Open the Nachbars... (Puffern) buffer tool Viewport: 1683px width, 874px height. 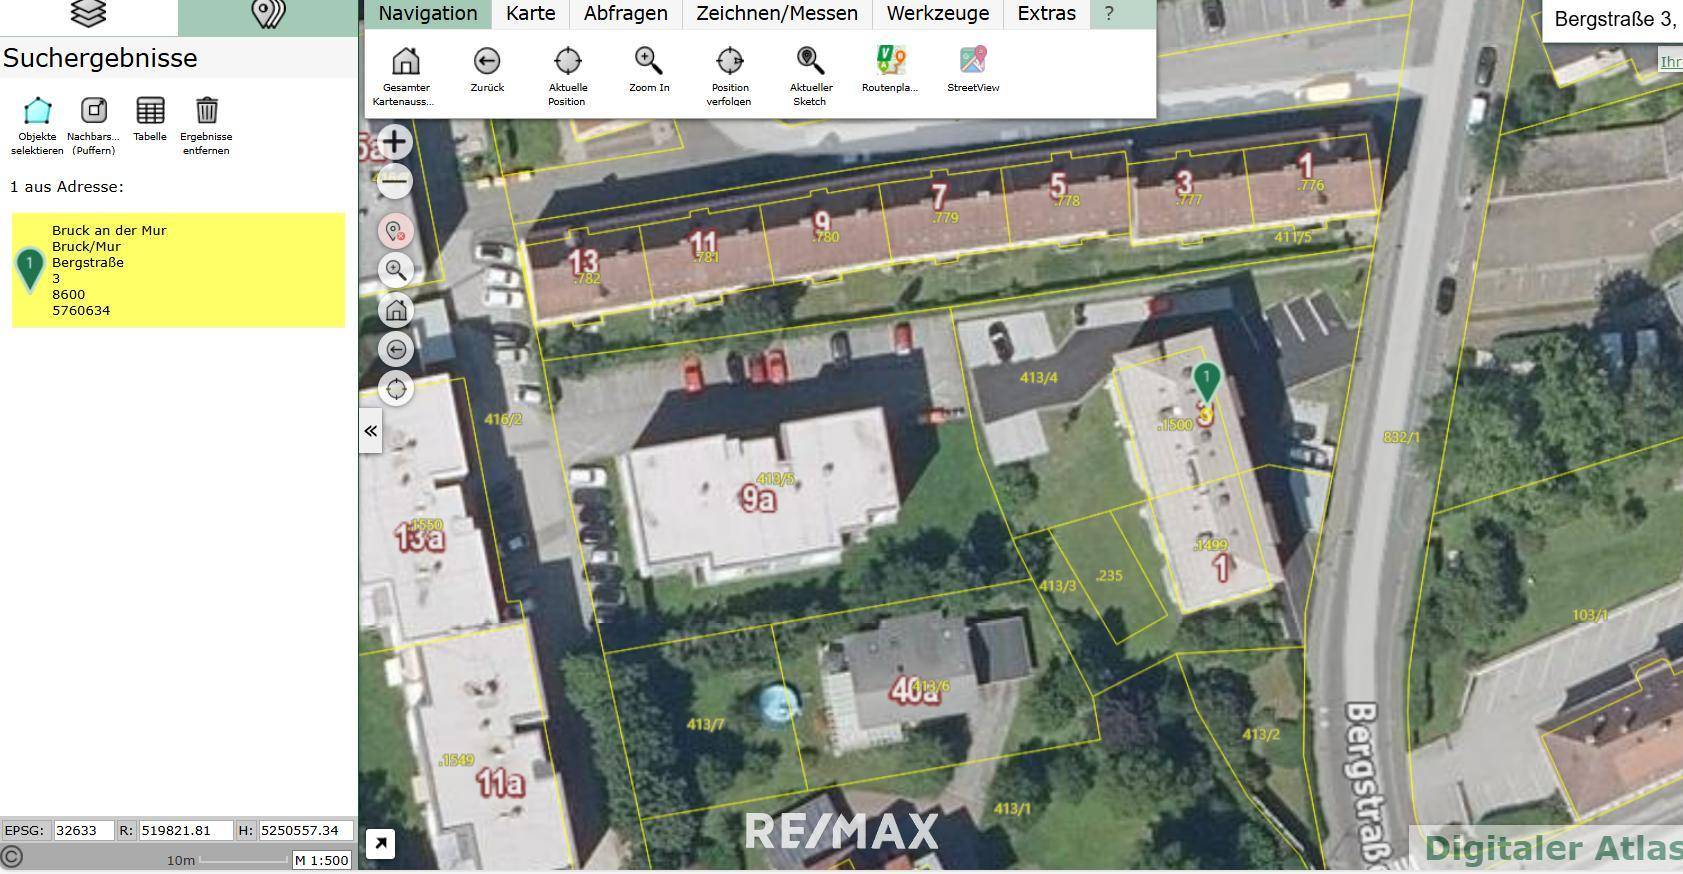pos(93,125)
